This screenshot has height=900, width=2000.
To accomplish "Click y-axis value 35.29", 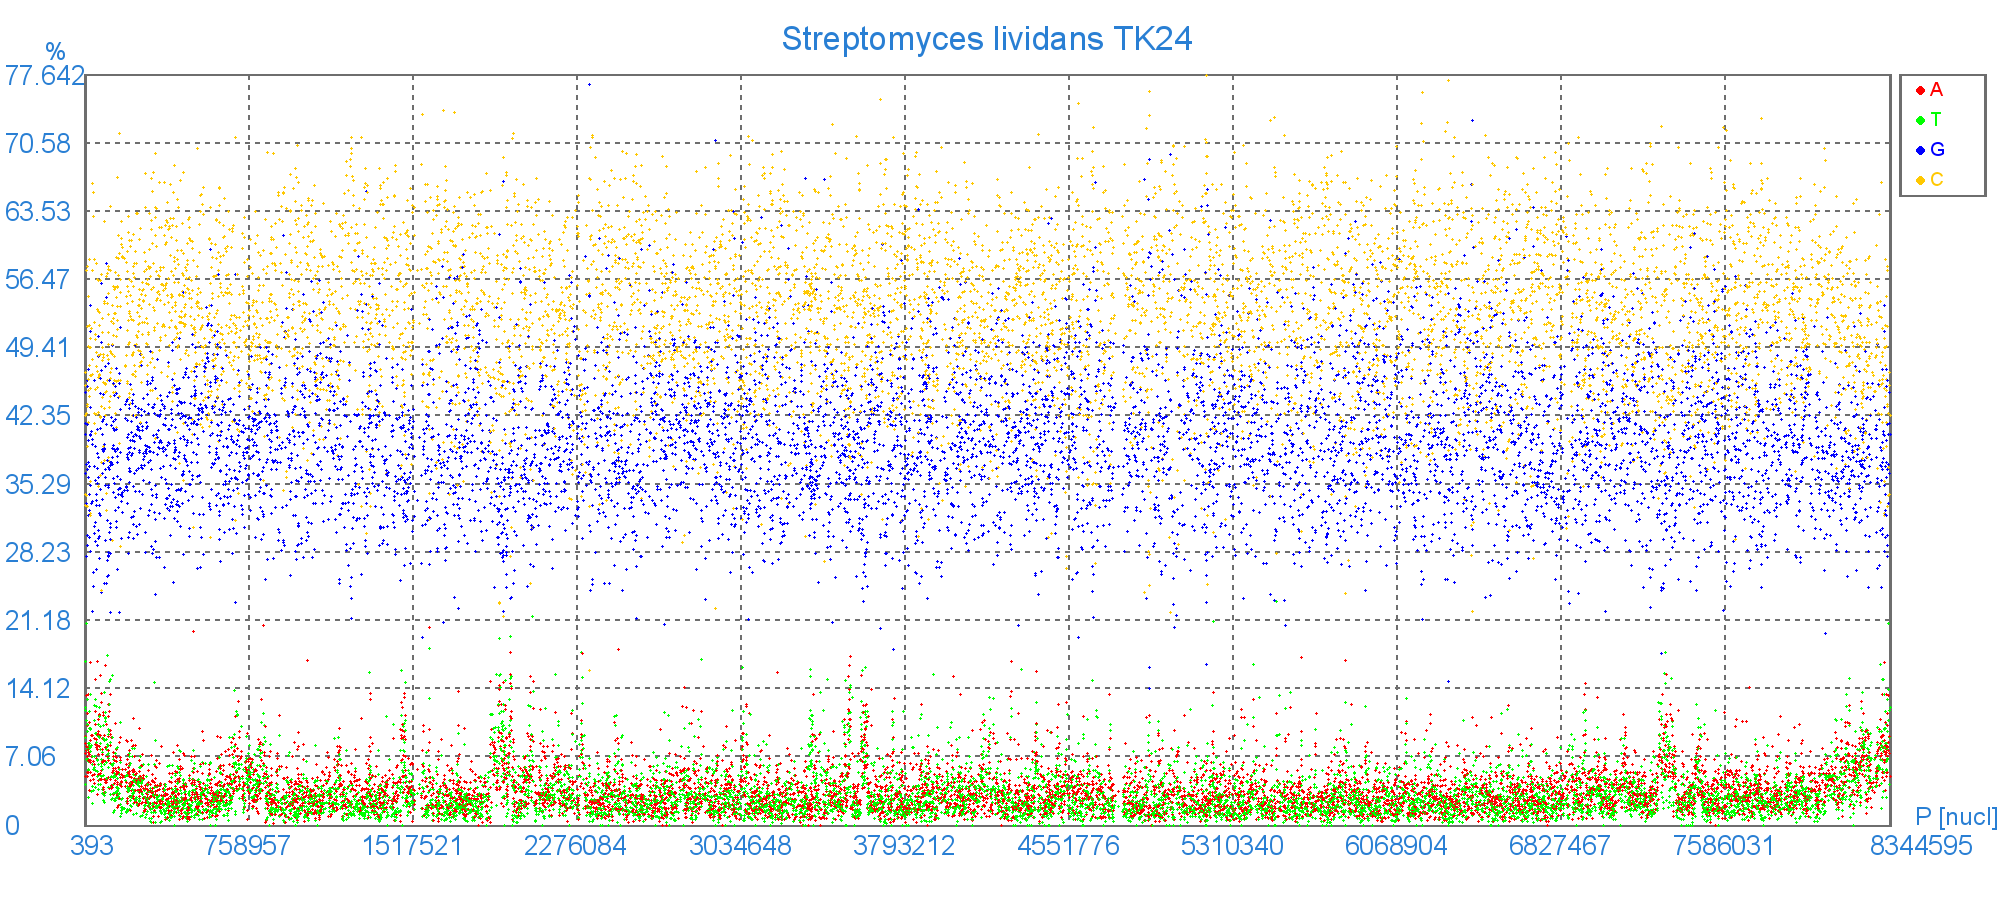I will point(38,485).
